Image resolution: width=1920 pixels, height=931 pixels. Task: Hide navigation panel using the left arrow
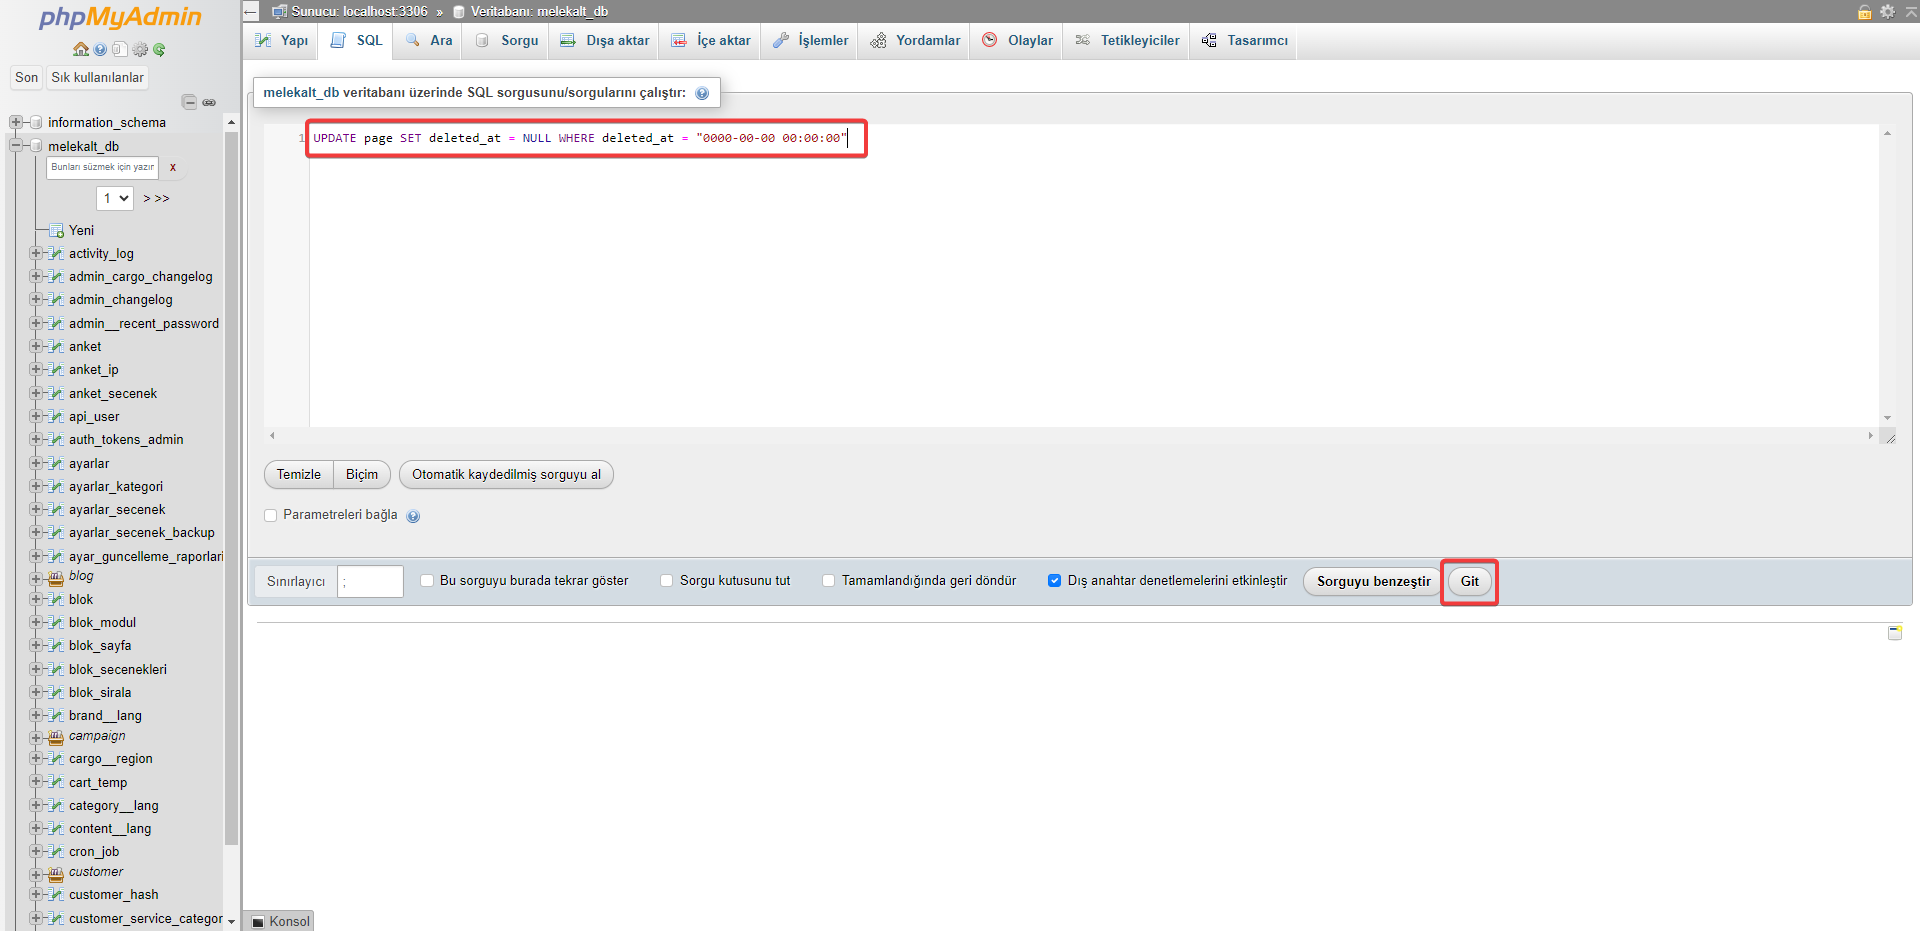coord(251,12)
